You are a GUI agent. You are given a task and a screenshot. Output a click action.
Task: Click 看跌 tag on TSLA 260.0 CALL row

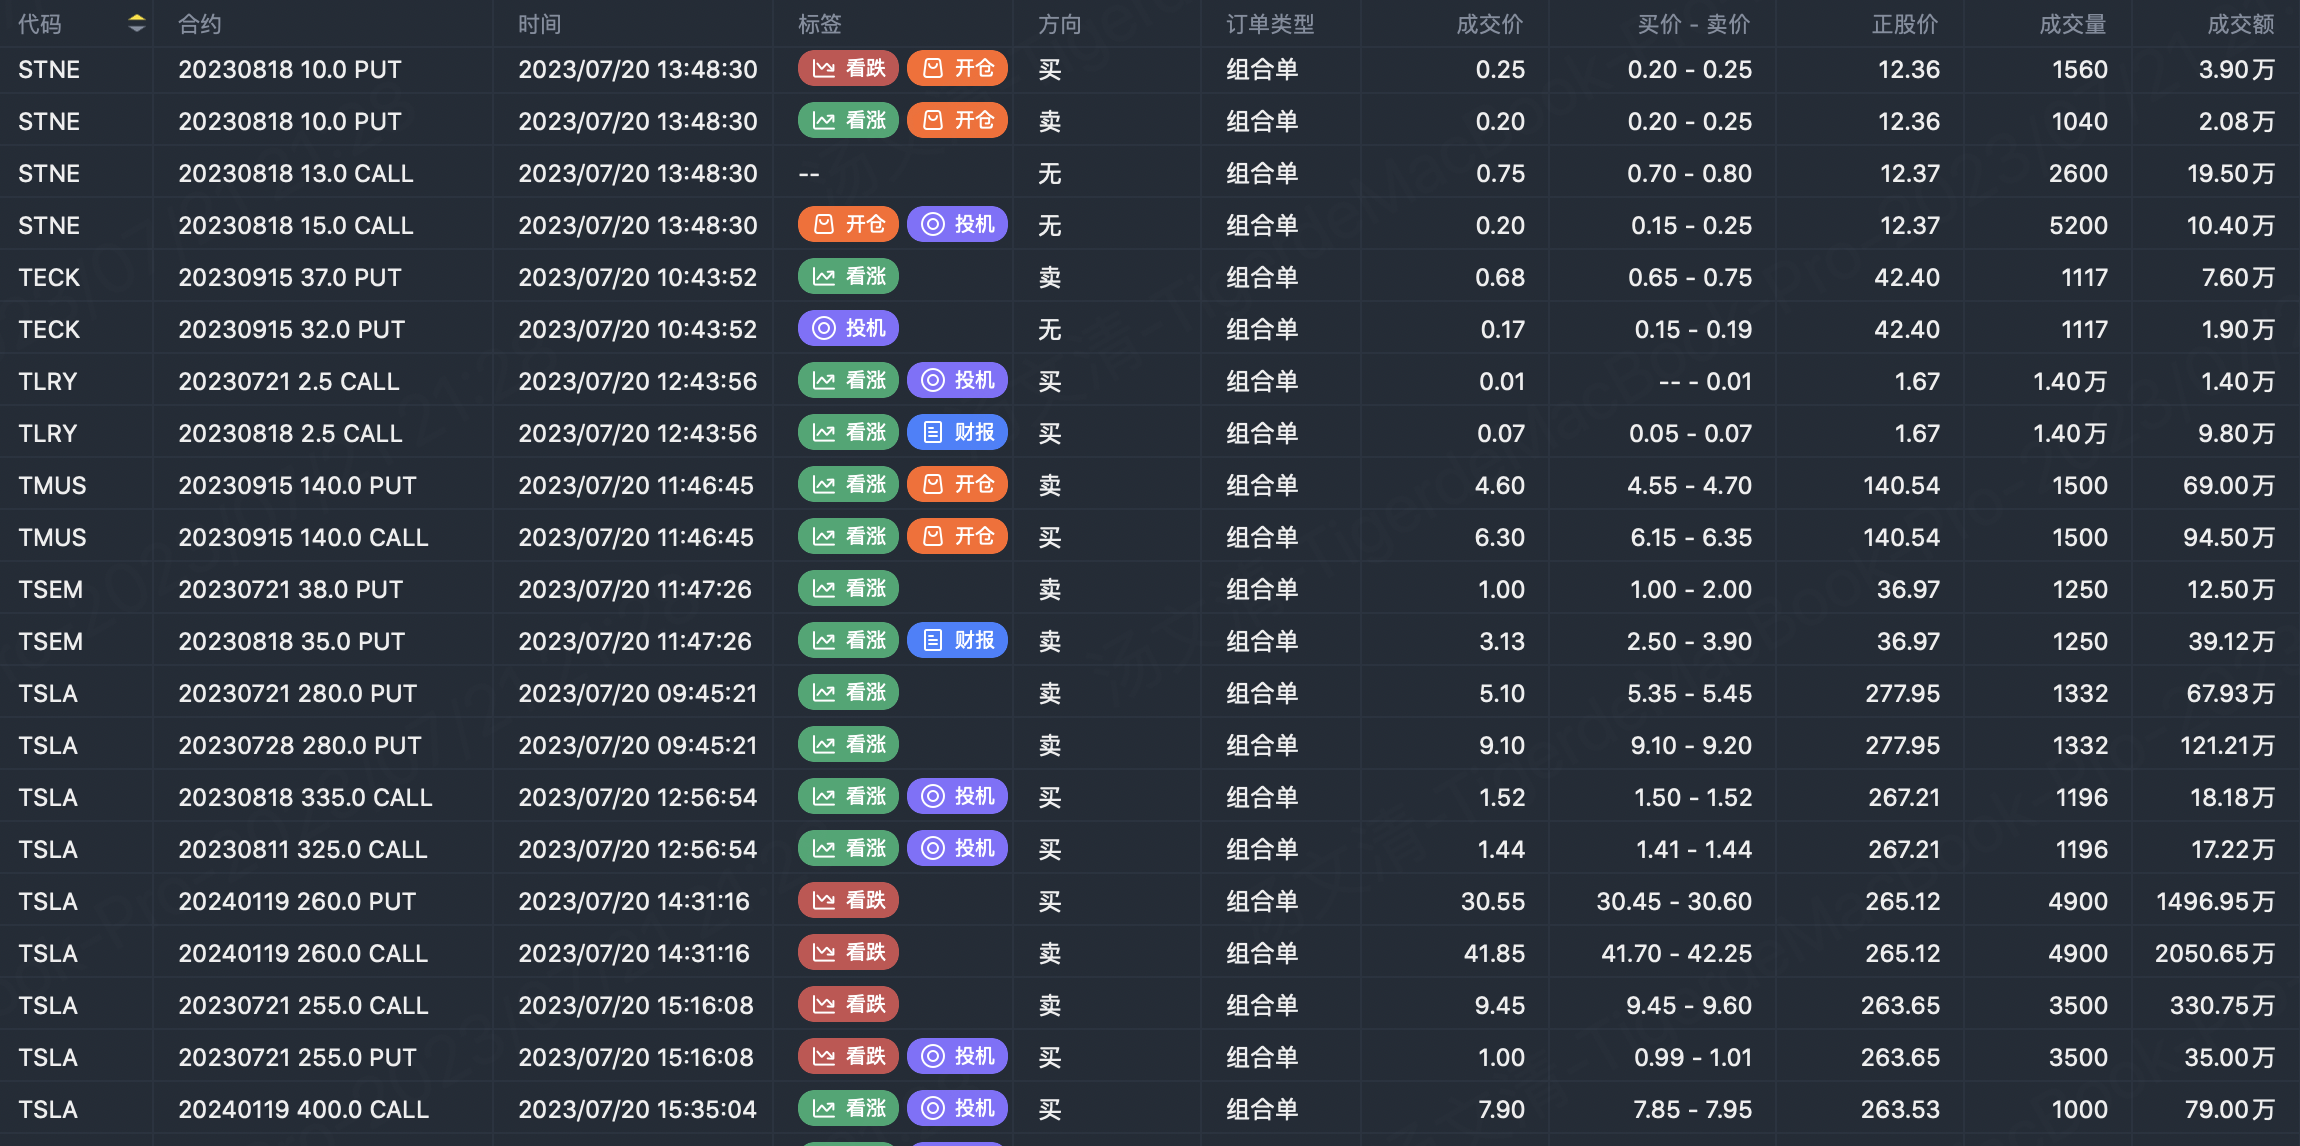click(848, 952)
